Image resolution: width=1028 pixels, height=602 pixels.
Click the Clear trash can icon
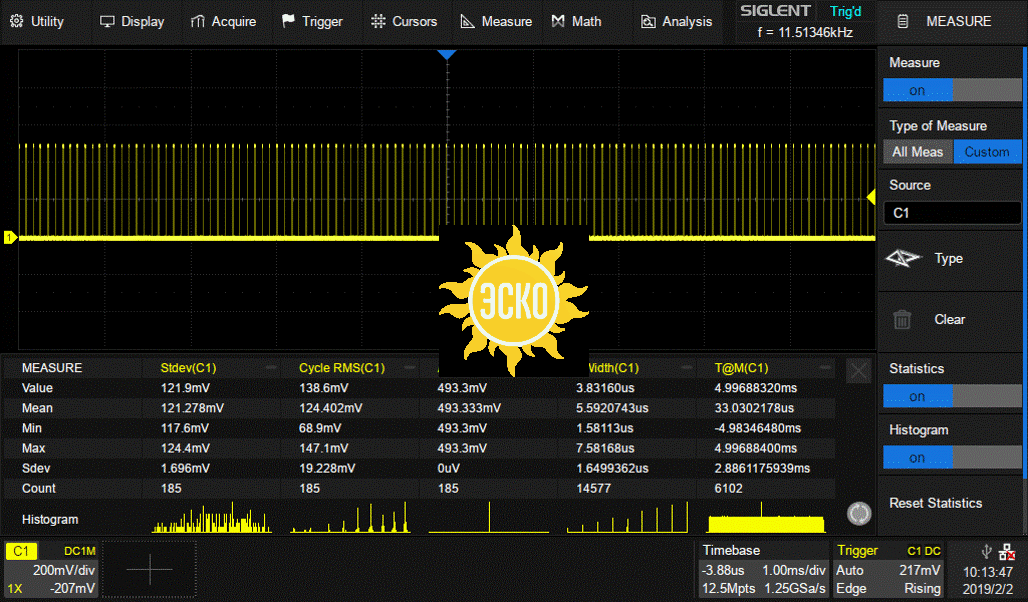pyautogui.click(x=902, y=319)
